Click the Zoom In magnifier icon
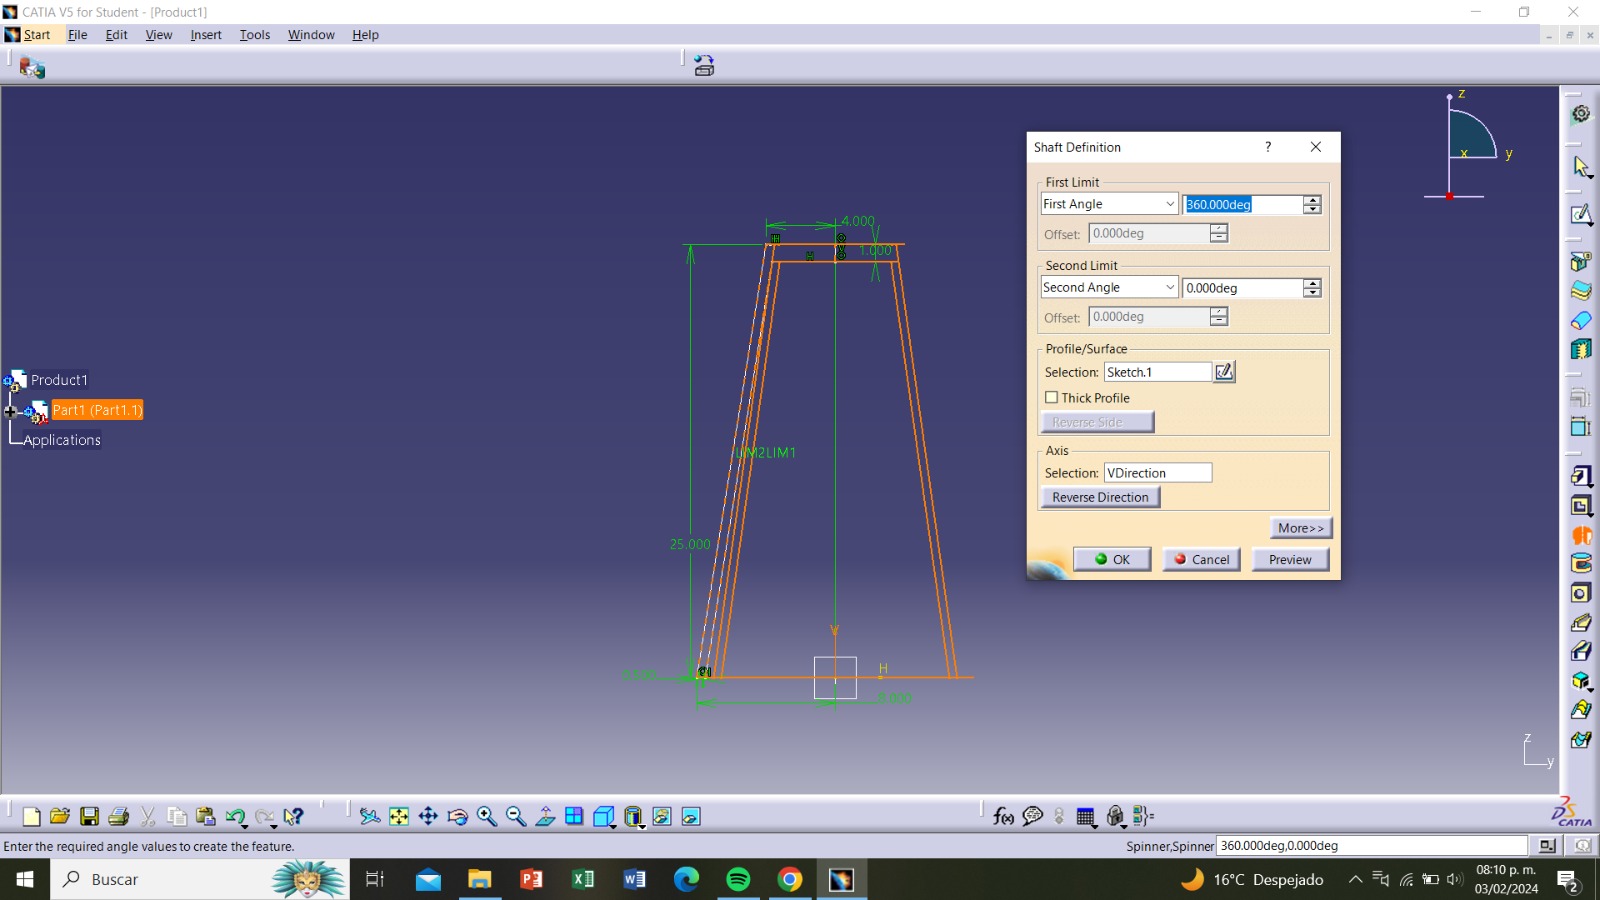This screenshot has width=1600, height=900. (487, 817)
